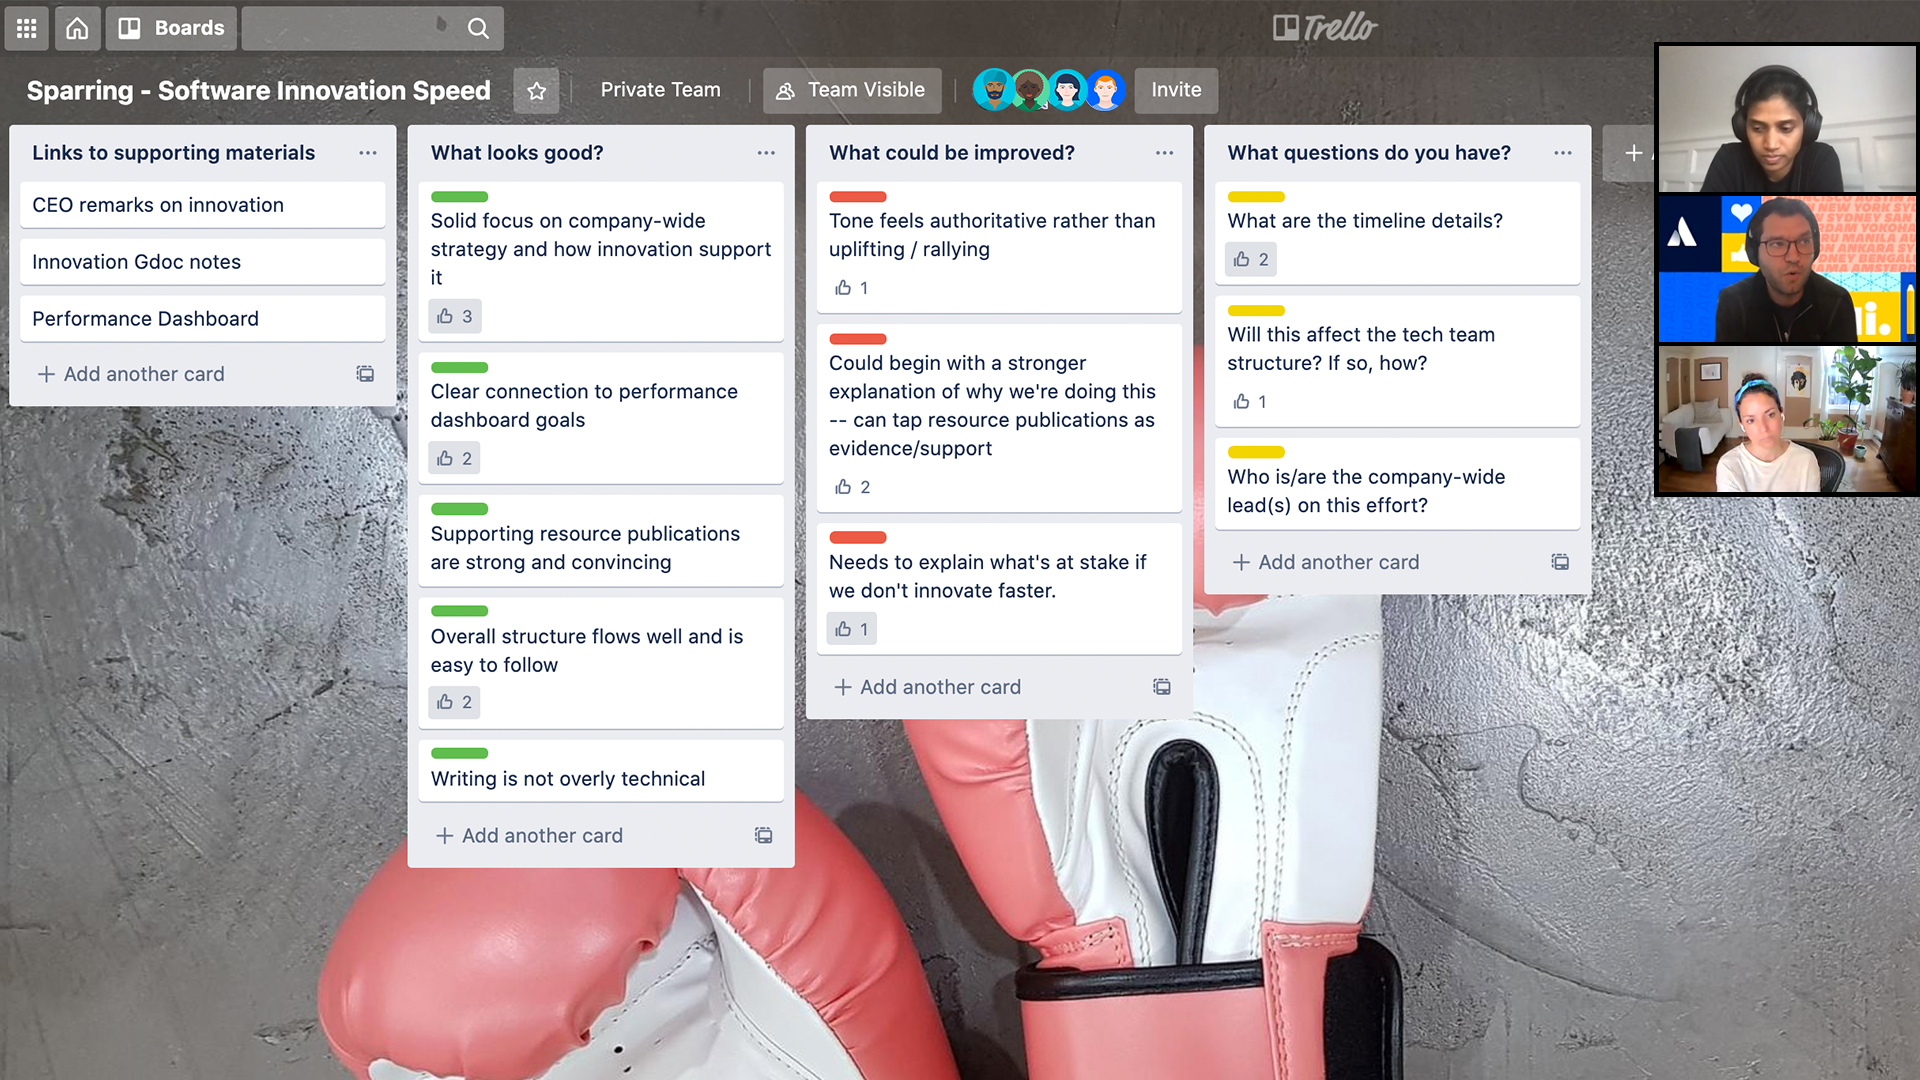Screen dimensions: 1920x1080
Task: Click the add new list plus icon
Action: point(1634,152)
